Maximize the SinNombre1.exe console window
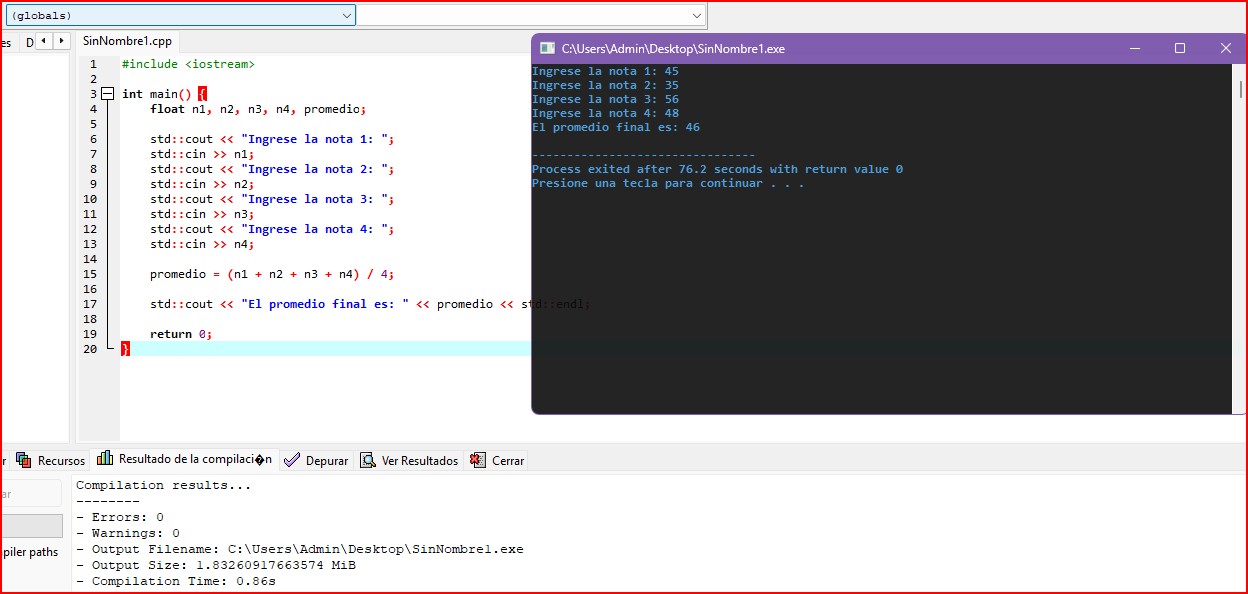Viewport: 1248px width, 594px height. 1179,48
